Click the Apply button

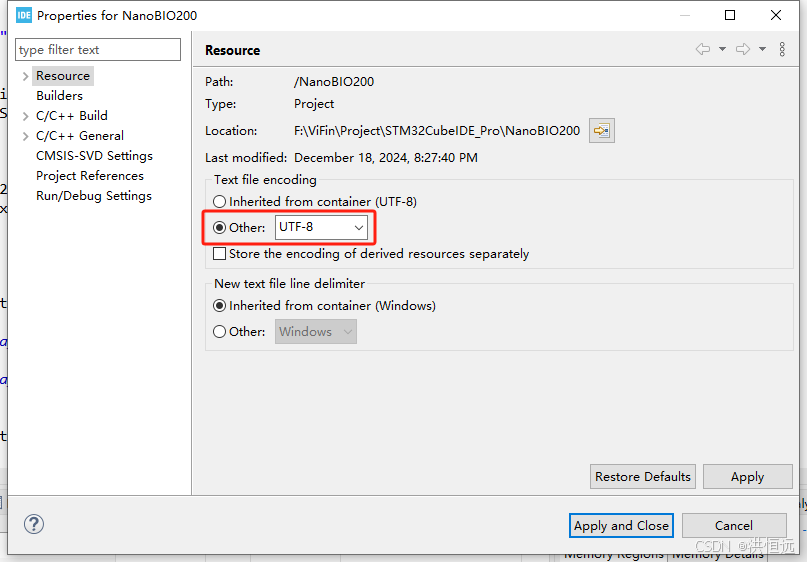(x=747, y=477)
